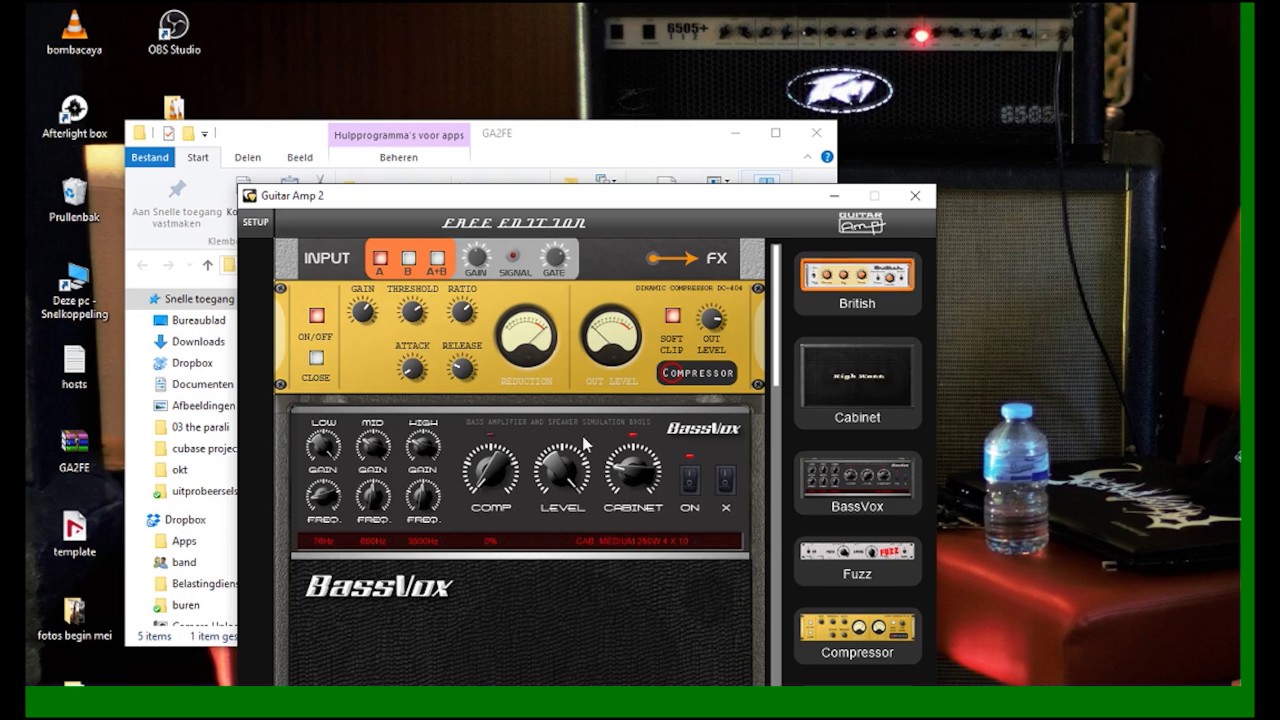Select input A

pyautogui.click(x=380, y=258)
